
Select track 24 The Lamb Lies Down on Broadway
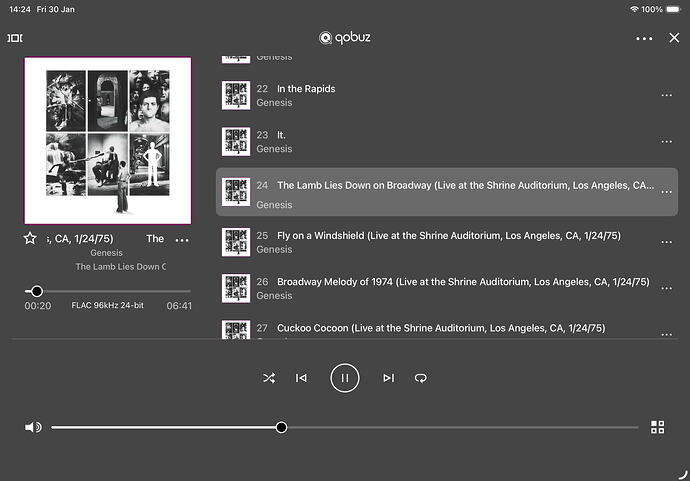447,192
